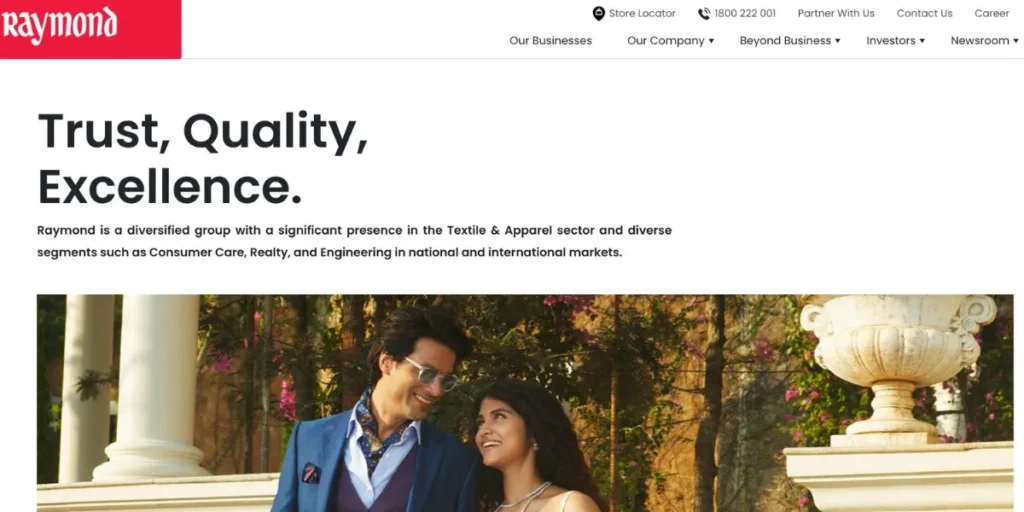1024x512 pixels.
Task: Open the Newsroom menu
Action: [980, 40]
